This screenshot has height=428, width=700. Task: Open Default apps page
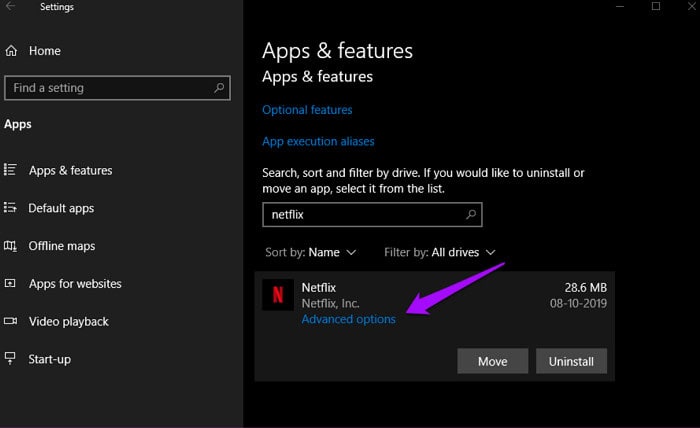[x=61, y=208]
